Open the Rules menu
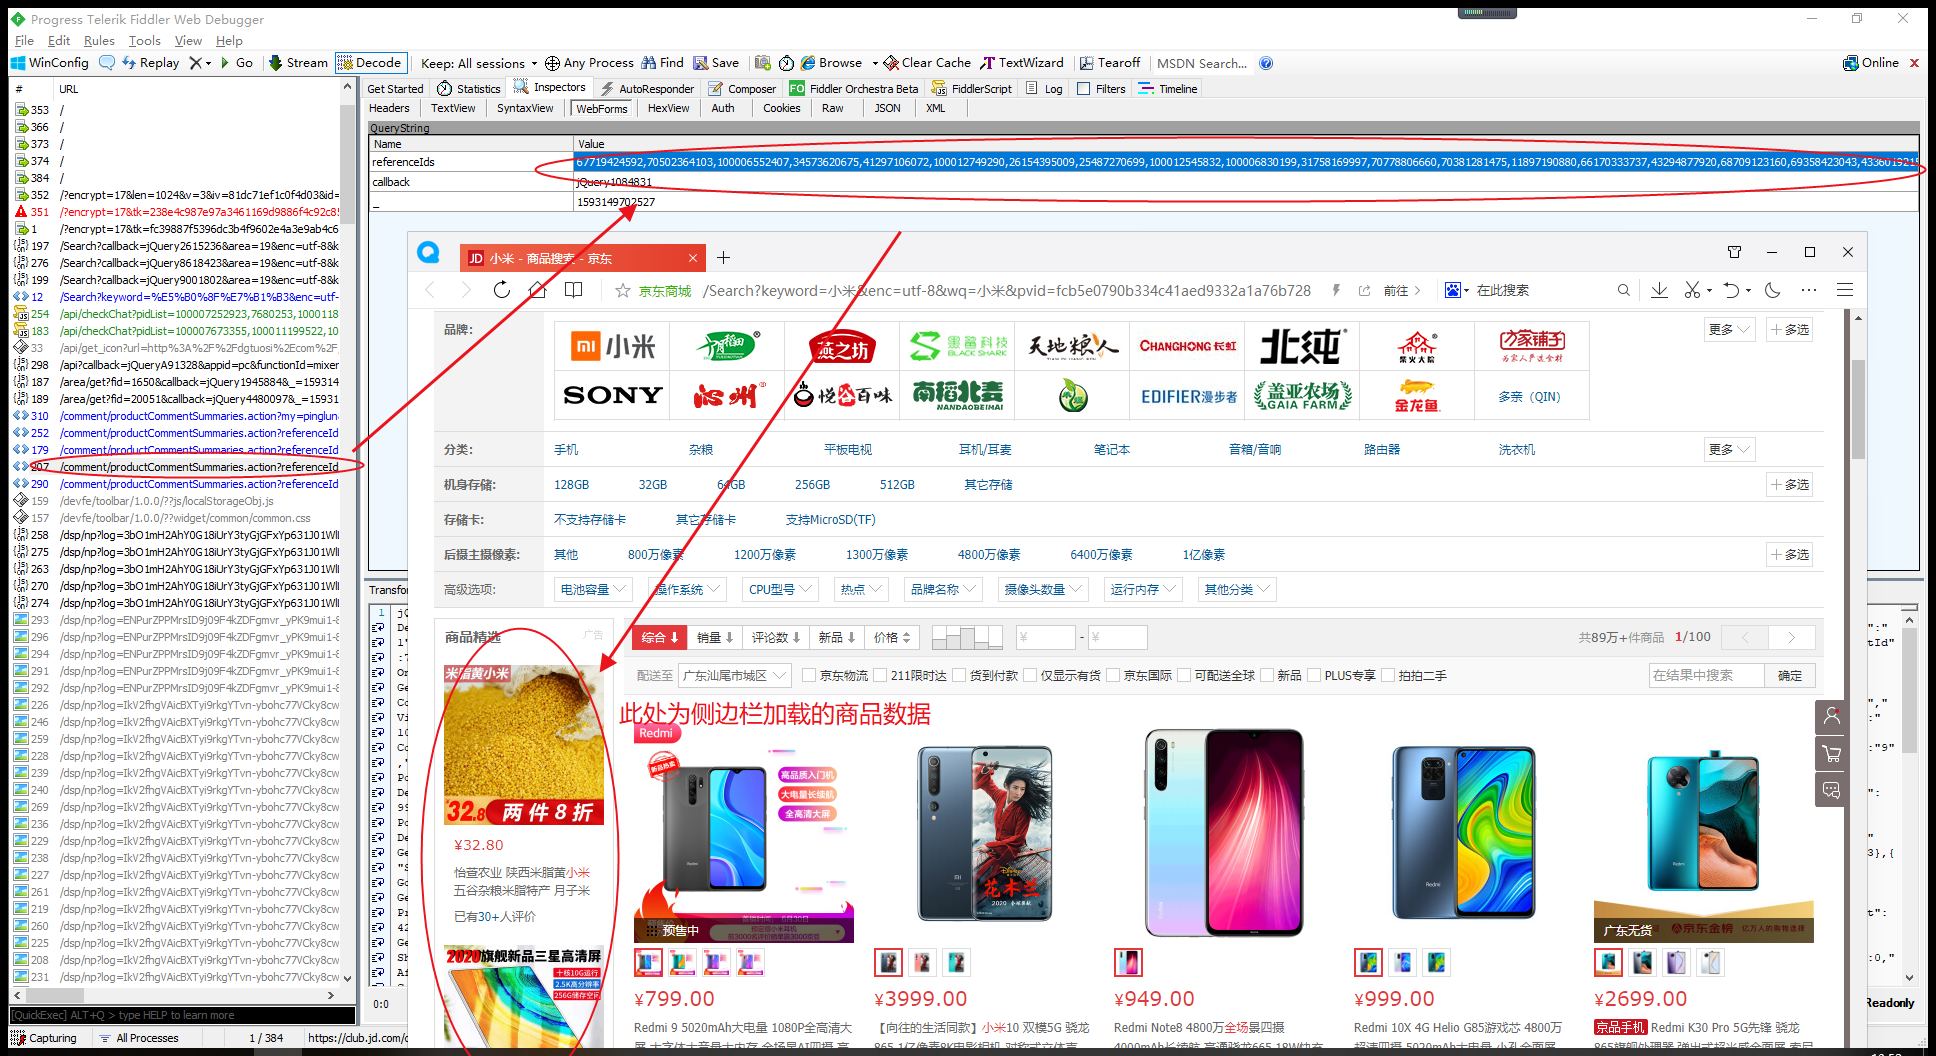This screenshot has height=1056, width=1936. click(x=99, y=40)
